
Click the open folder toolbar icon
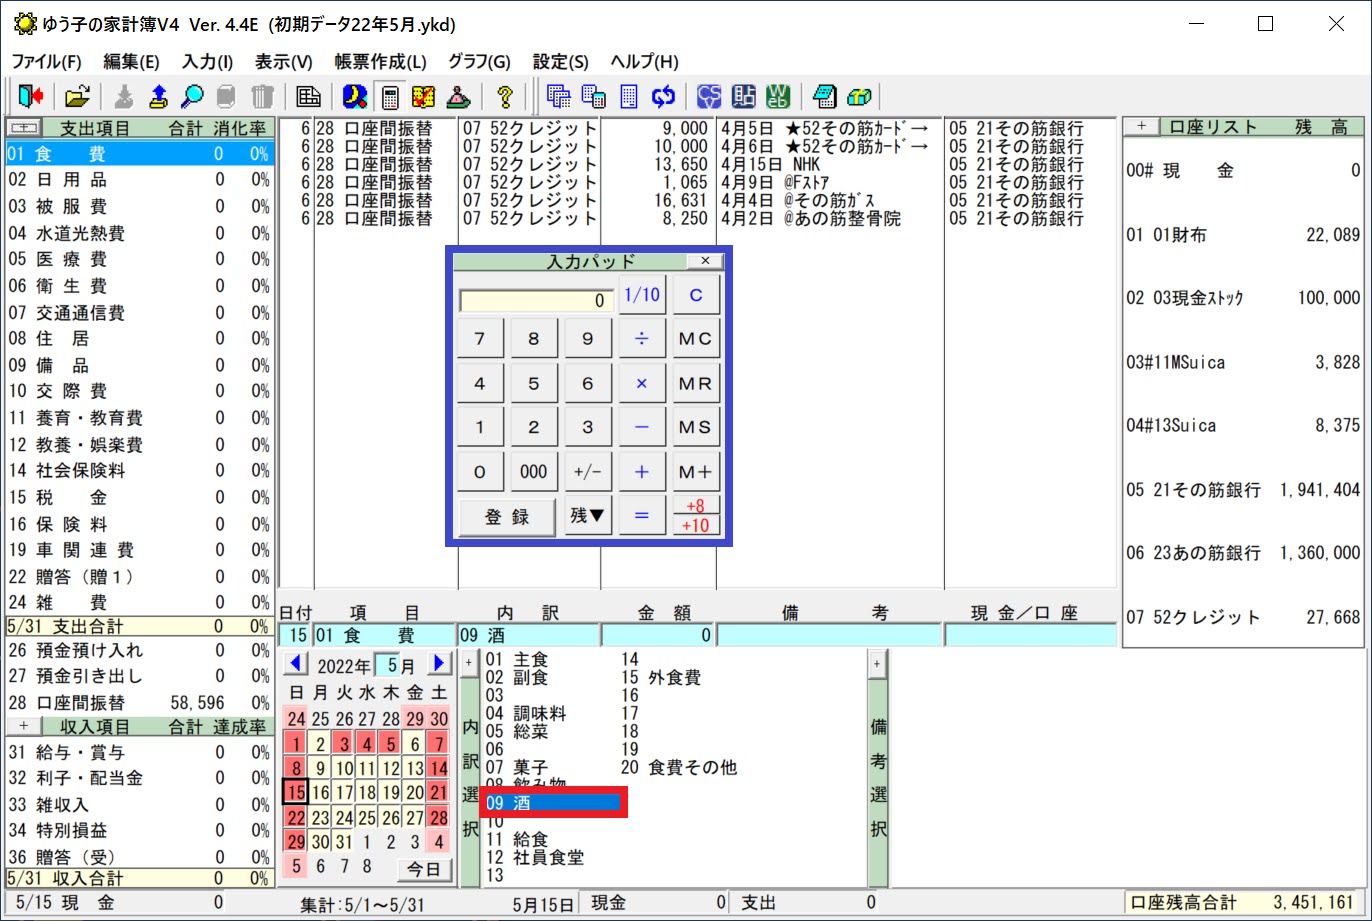click(77, 96)
